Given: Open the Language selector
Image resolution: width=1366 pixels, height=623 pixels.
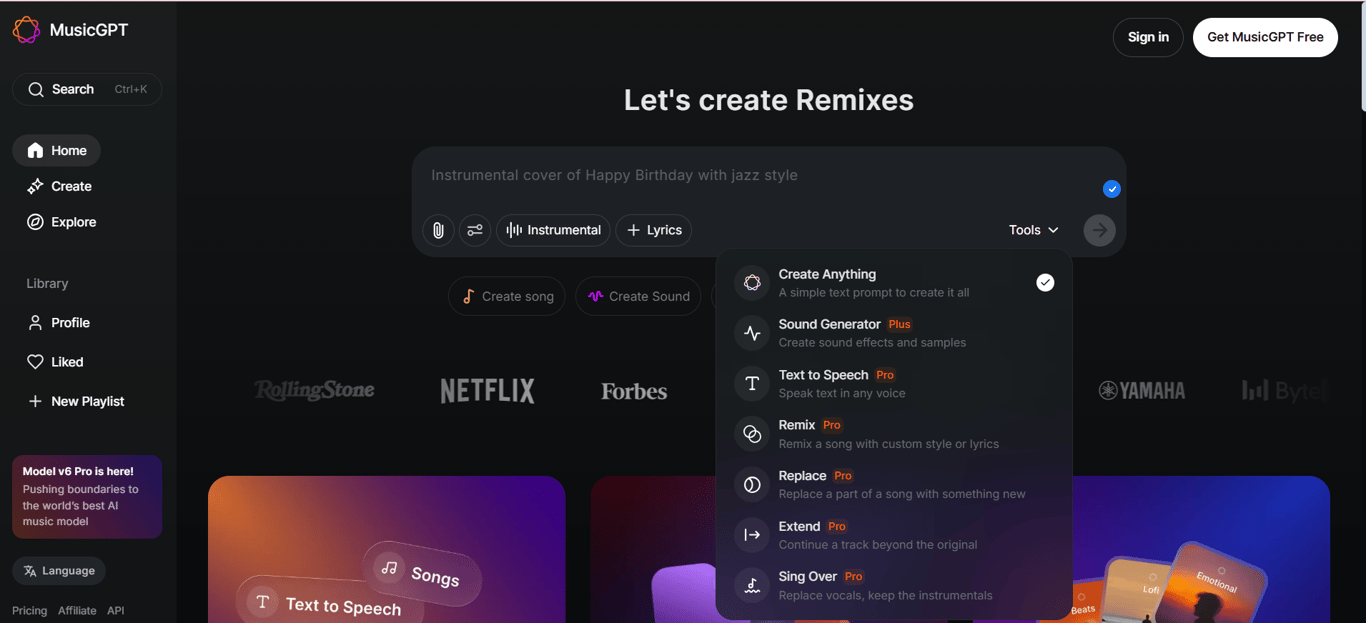Looking at the screenshot, I should 58,570.
